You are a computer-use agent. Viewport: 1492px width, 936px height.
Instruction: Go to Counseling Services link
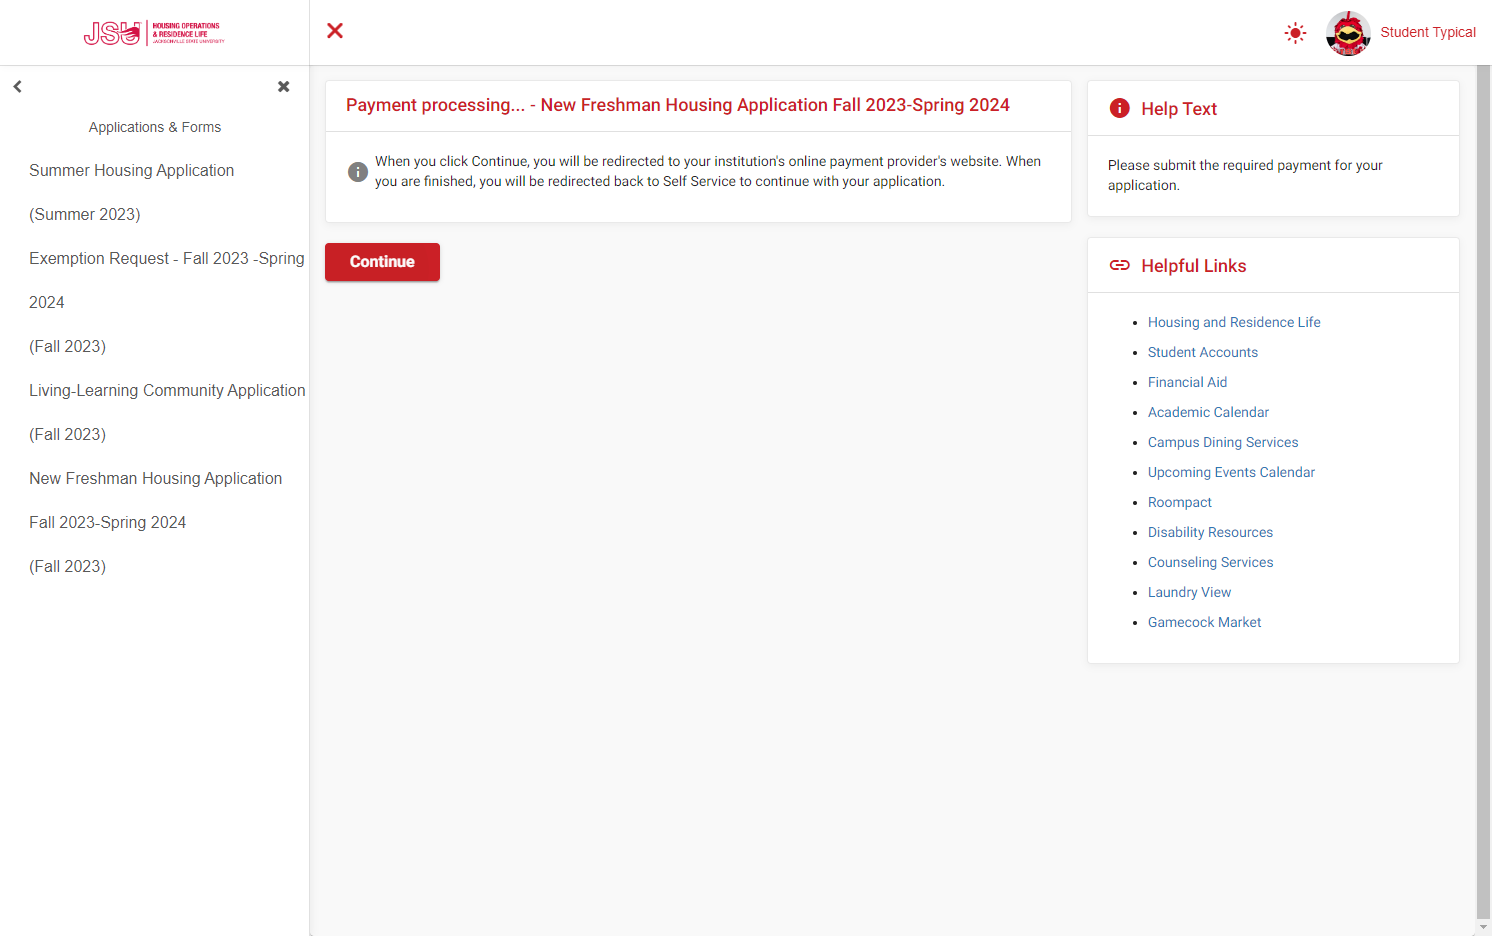coord(1210,562)
